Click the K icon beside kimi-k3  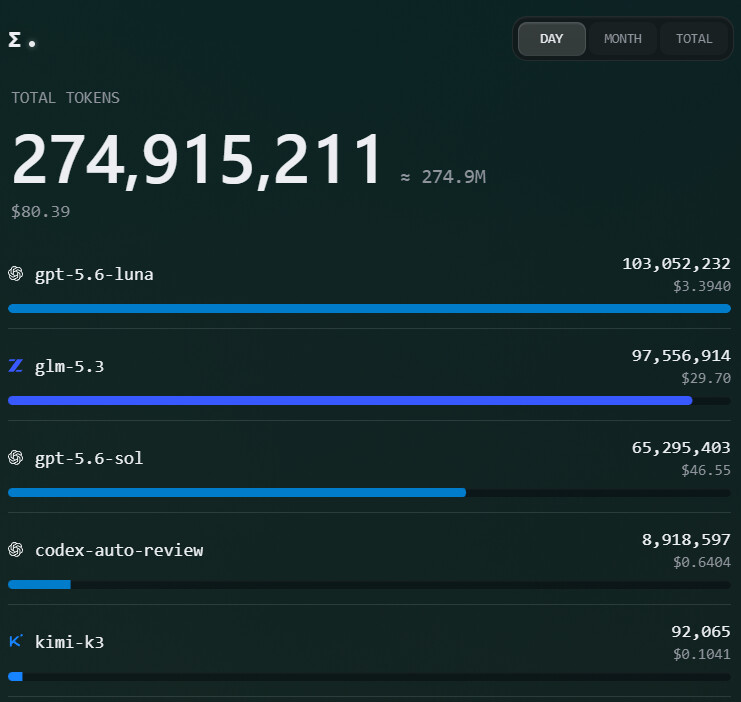point(16,641)
